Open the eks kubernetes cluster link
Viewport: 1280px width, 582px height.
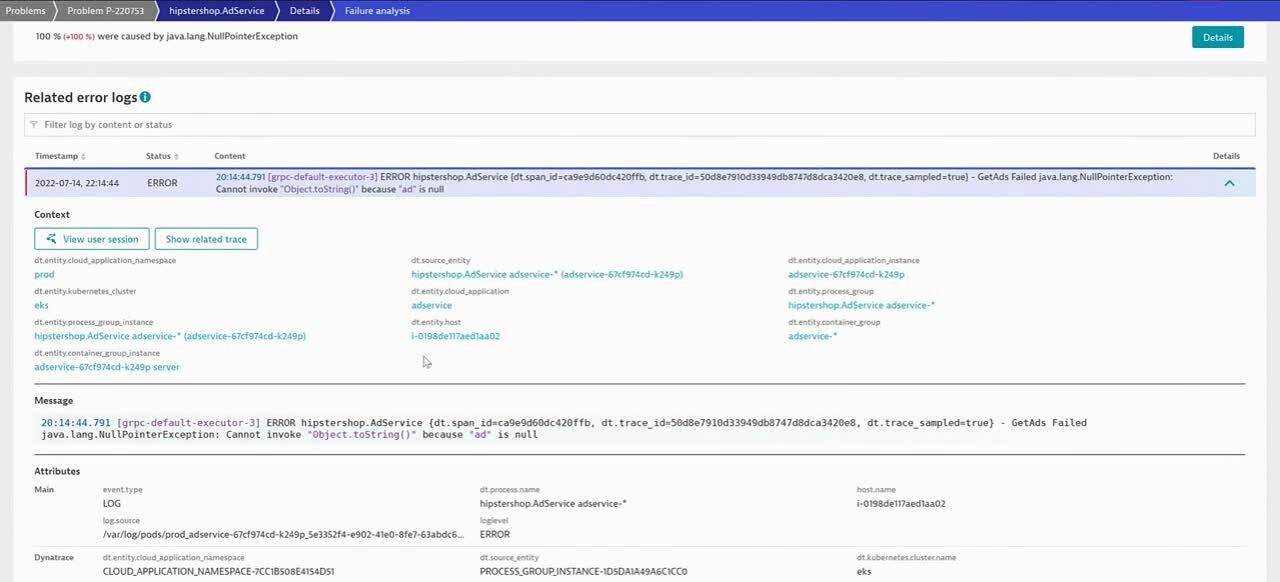pyautogui.click(x=41, y=305)
